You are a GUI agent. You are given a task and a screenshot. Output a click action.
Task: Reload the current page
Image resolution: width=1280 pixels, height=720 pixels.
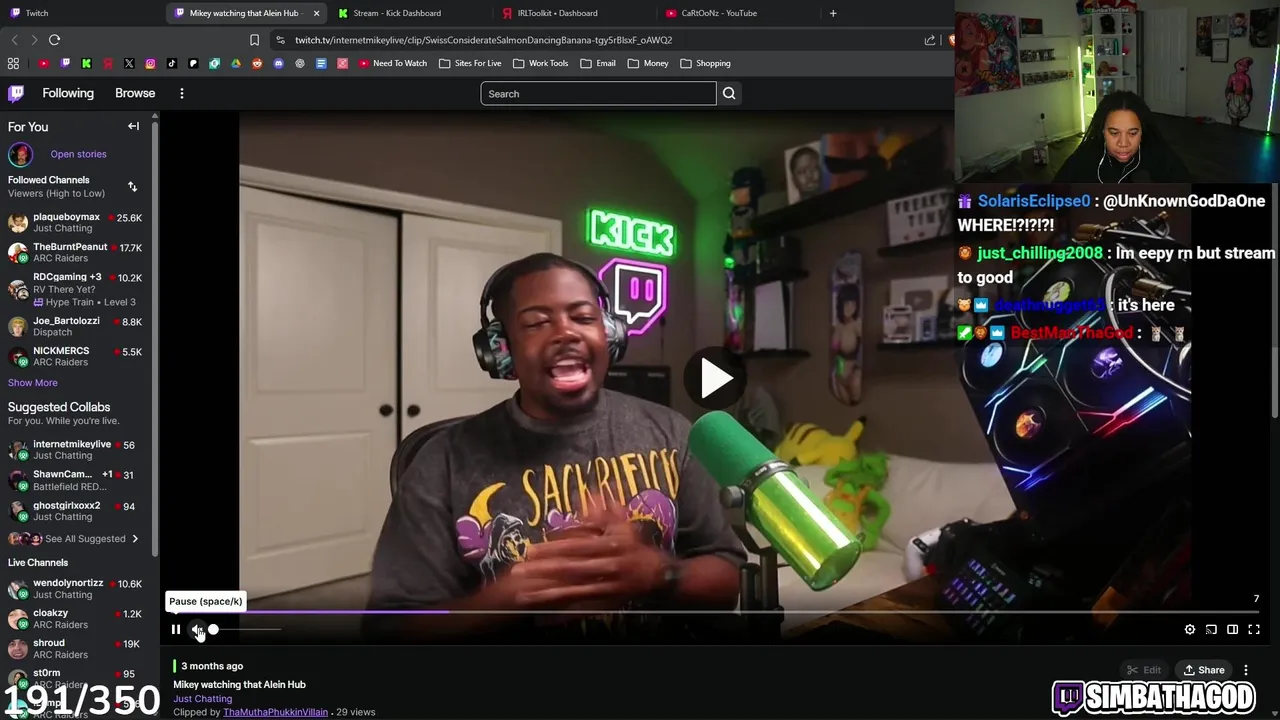point(54,40)
